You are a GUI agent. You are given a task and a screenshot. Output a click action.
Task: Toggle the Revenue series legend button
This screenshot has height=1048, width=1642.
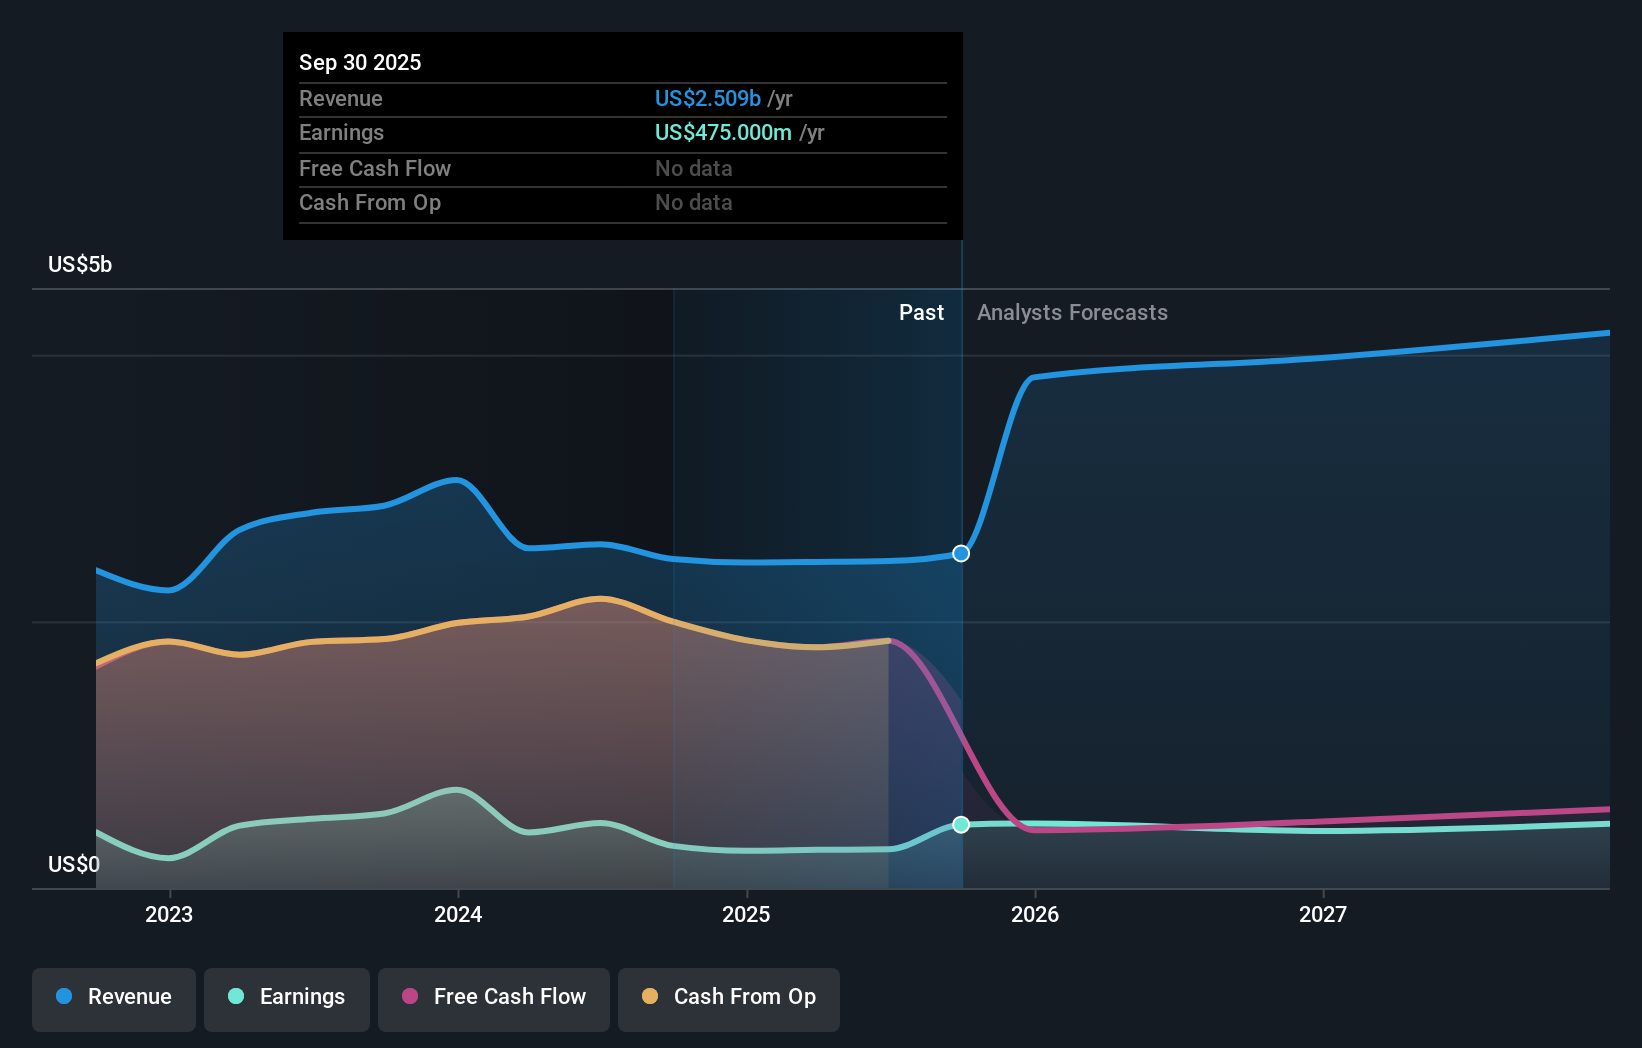(114, 998)
